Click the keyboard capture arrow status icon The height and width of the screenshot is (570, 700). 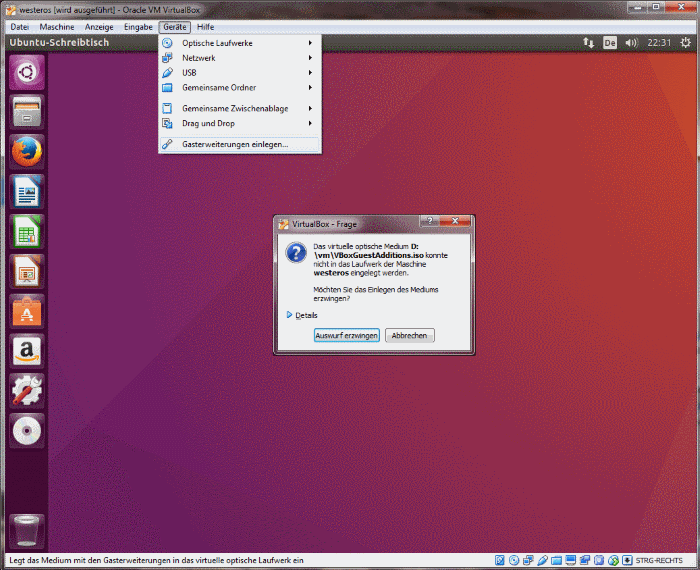[627, 560]
